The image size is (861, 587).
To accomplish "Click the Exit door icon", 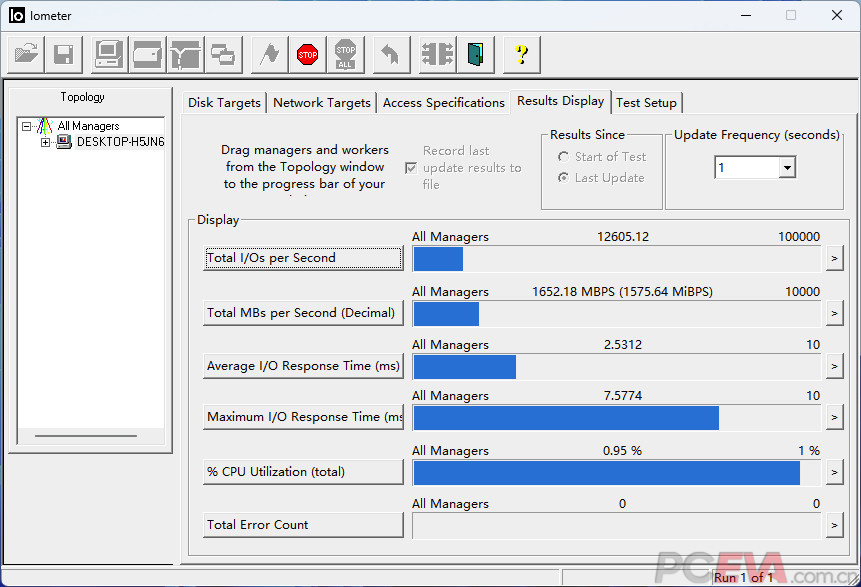I will coord(475,54).
